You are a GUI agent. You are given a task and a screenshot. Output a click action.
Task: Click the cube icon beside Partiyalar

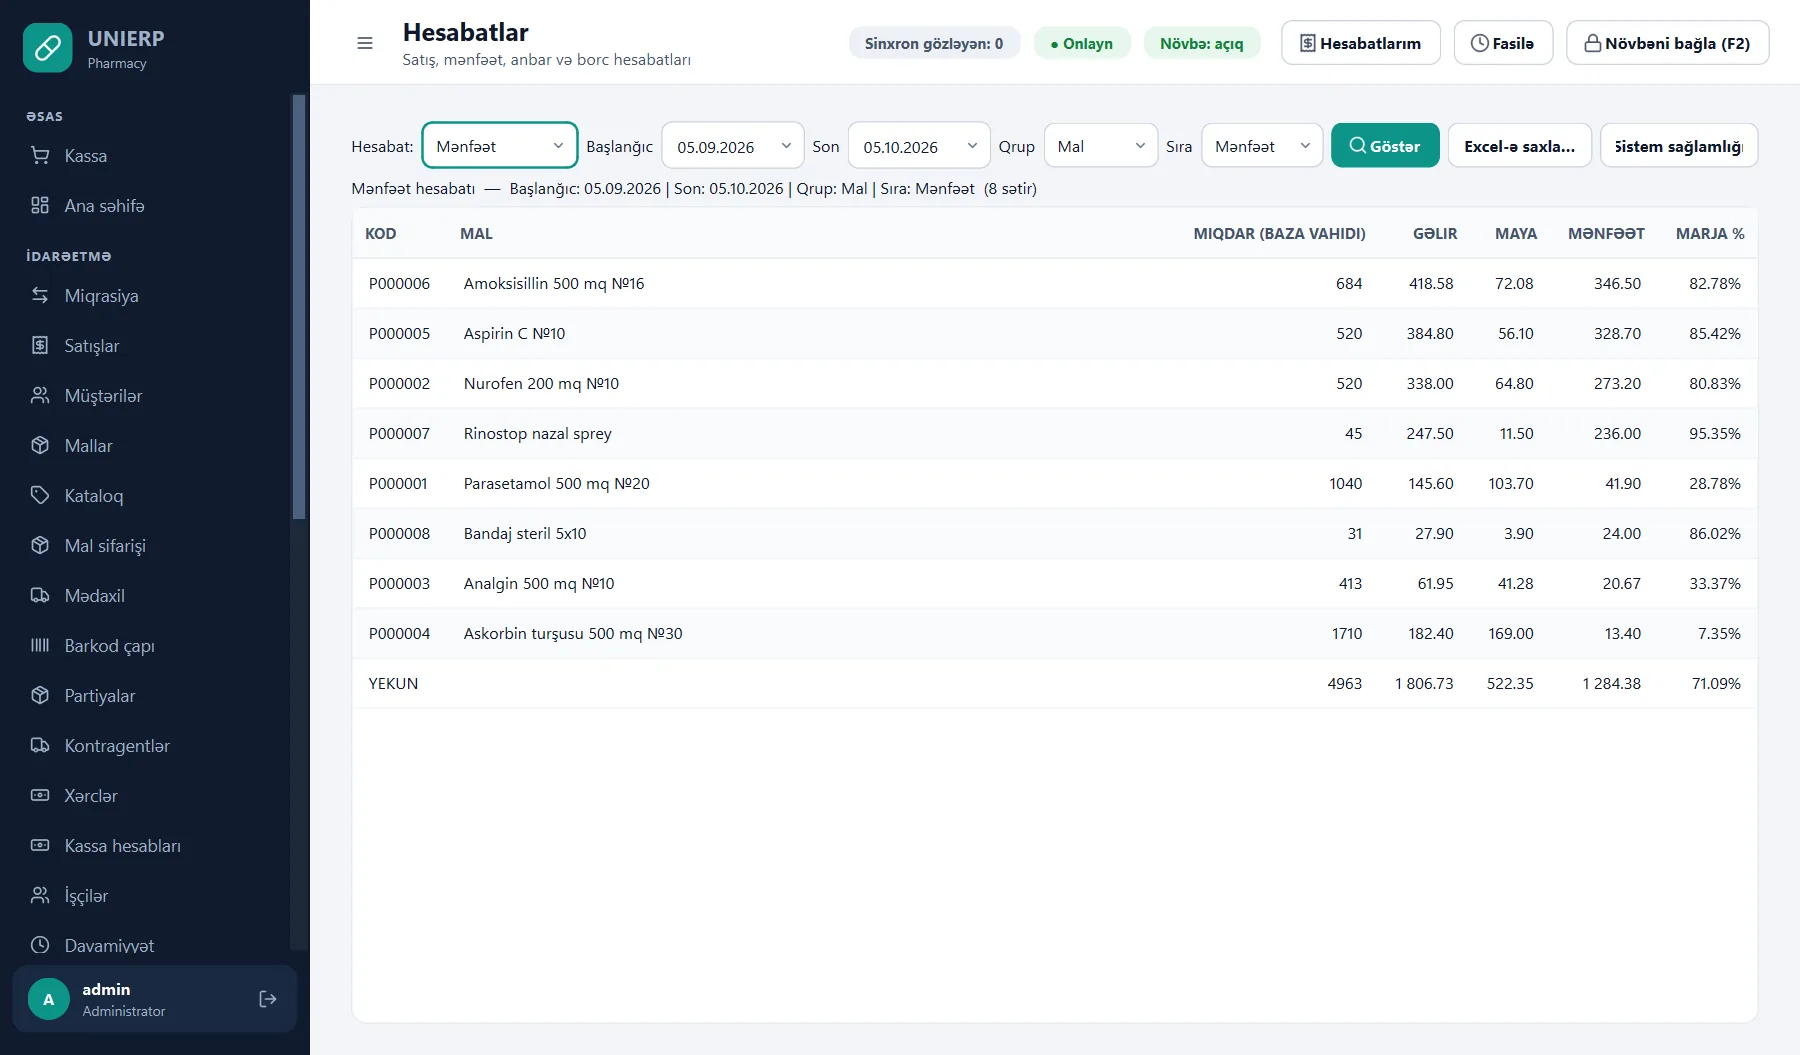(x=40, y=695)
